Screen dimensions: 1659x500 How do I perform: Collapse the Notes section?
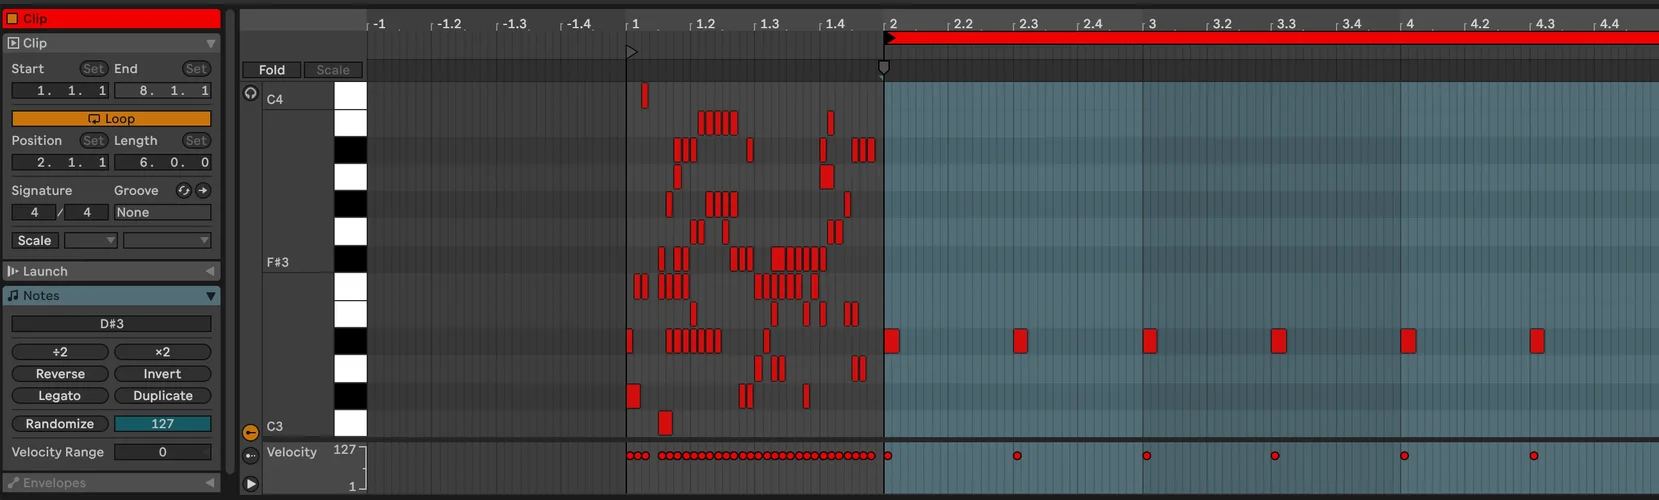coord(210,296)
